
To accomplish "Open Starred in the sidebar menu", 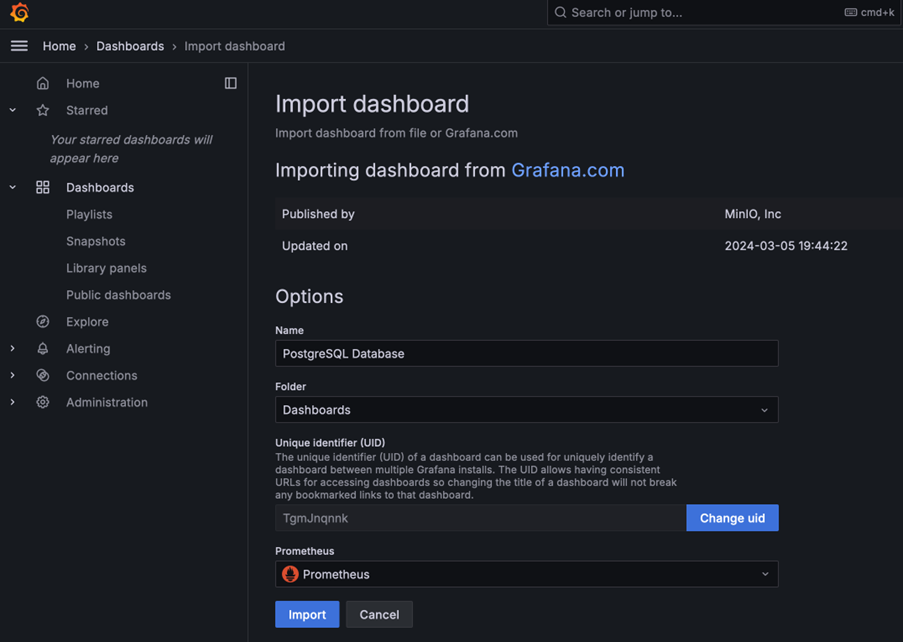I will tap(87, 110).
